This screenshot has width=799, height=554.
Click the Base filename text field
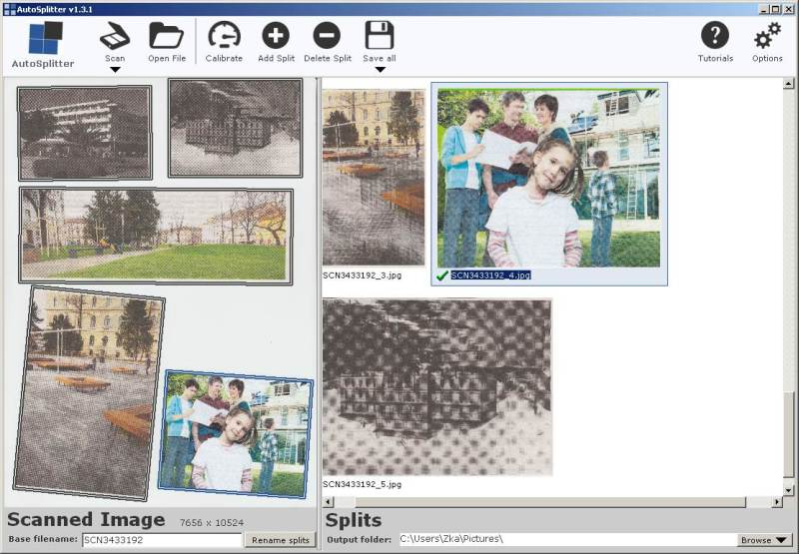(x=162, y=540)
